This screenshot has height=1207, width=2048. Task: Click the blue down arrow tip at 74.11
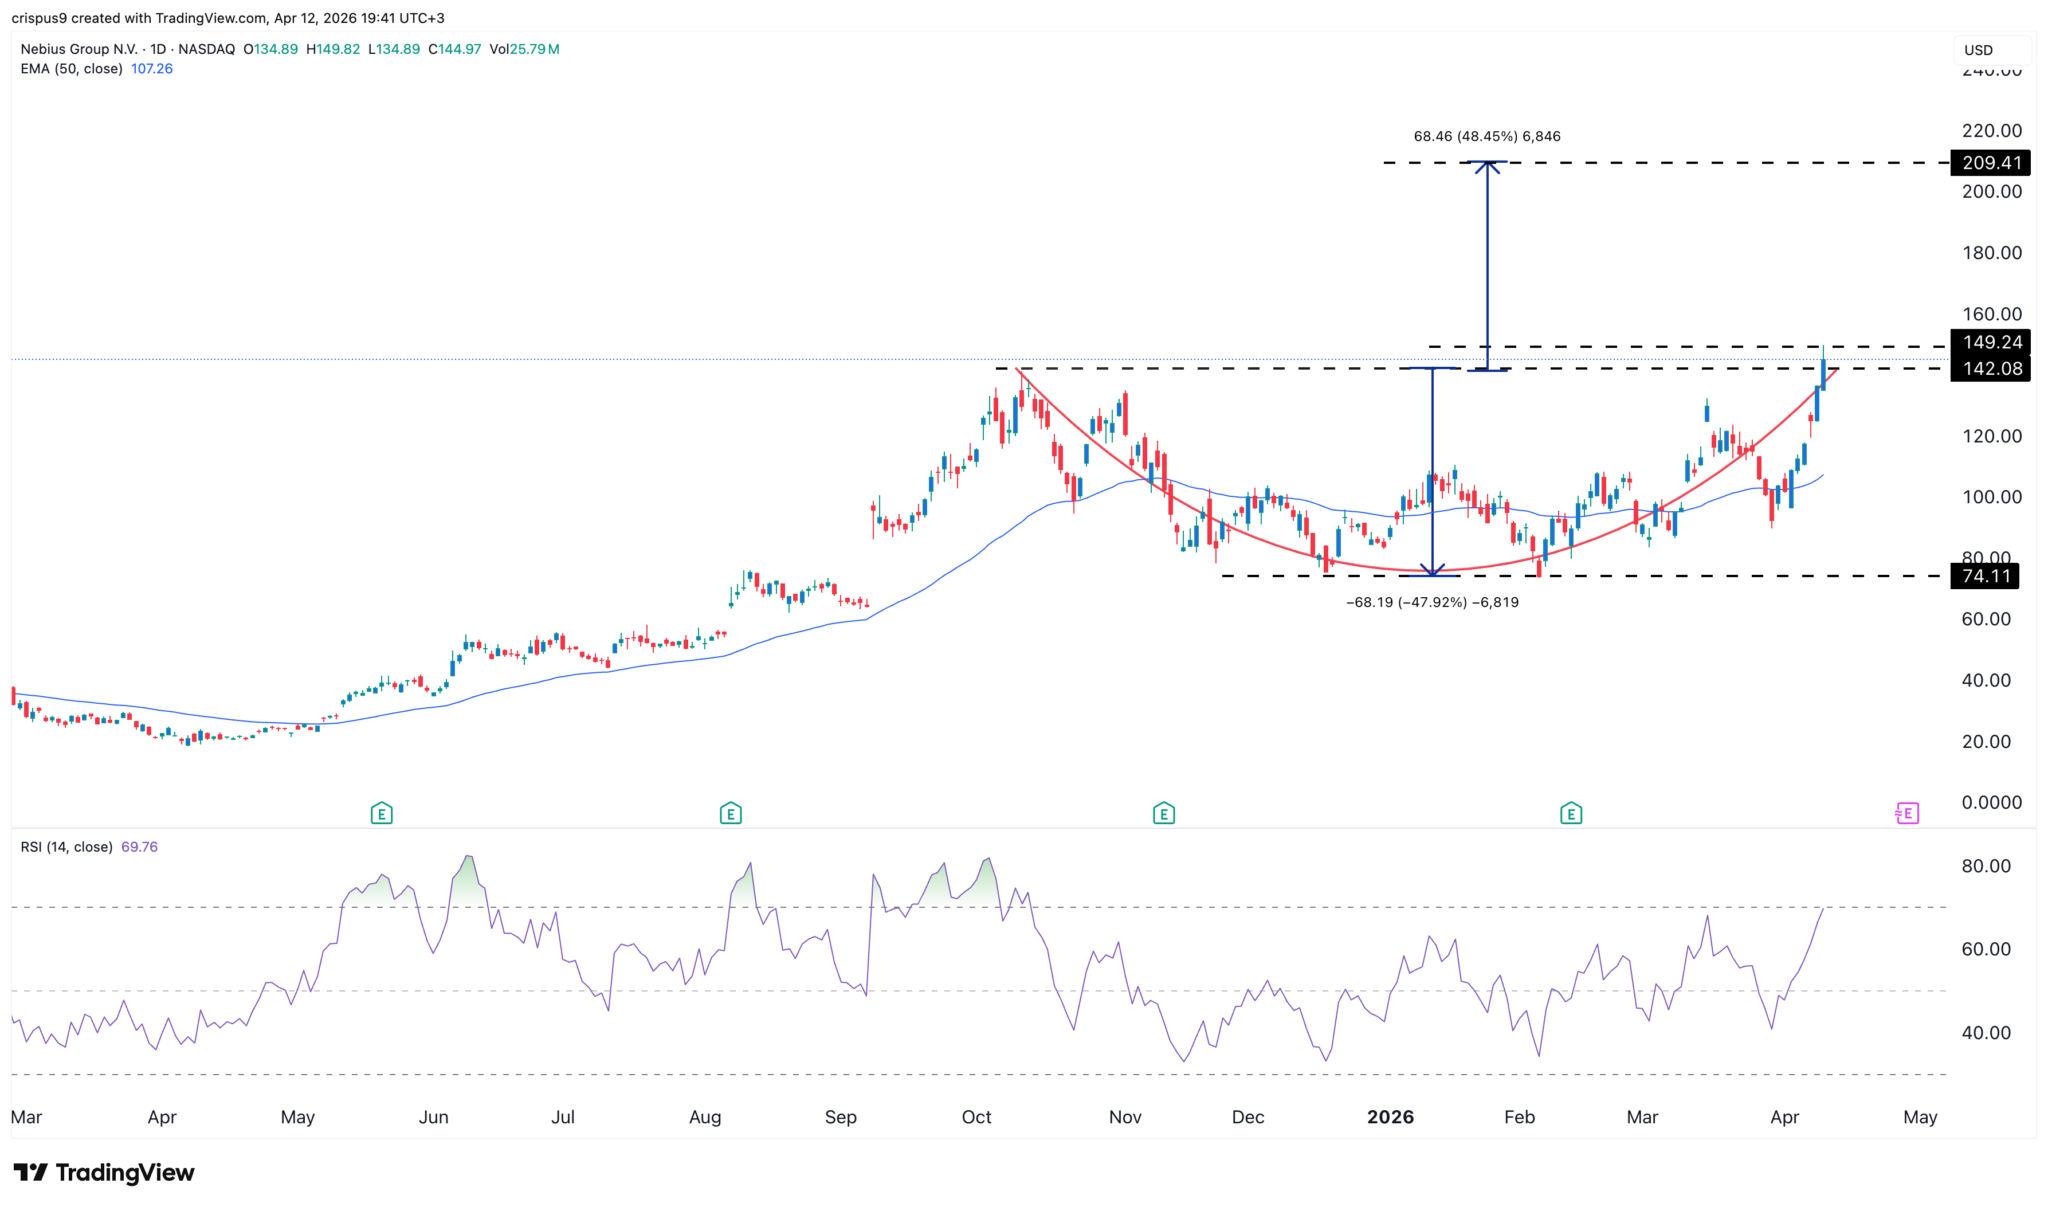(1433, 573)
